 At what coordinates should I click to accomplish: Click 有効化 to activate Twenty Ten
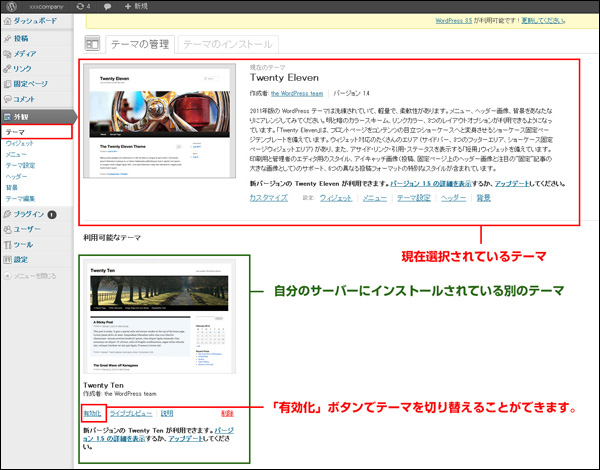pyautogui.click(x=93, y=412)
